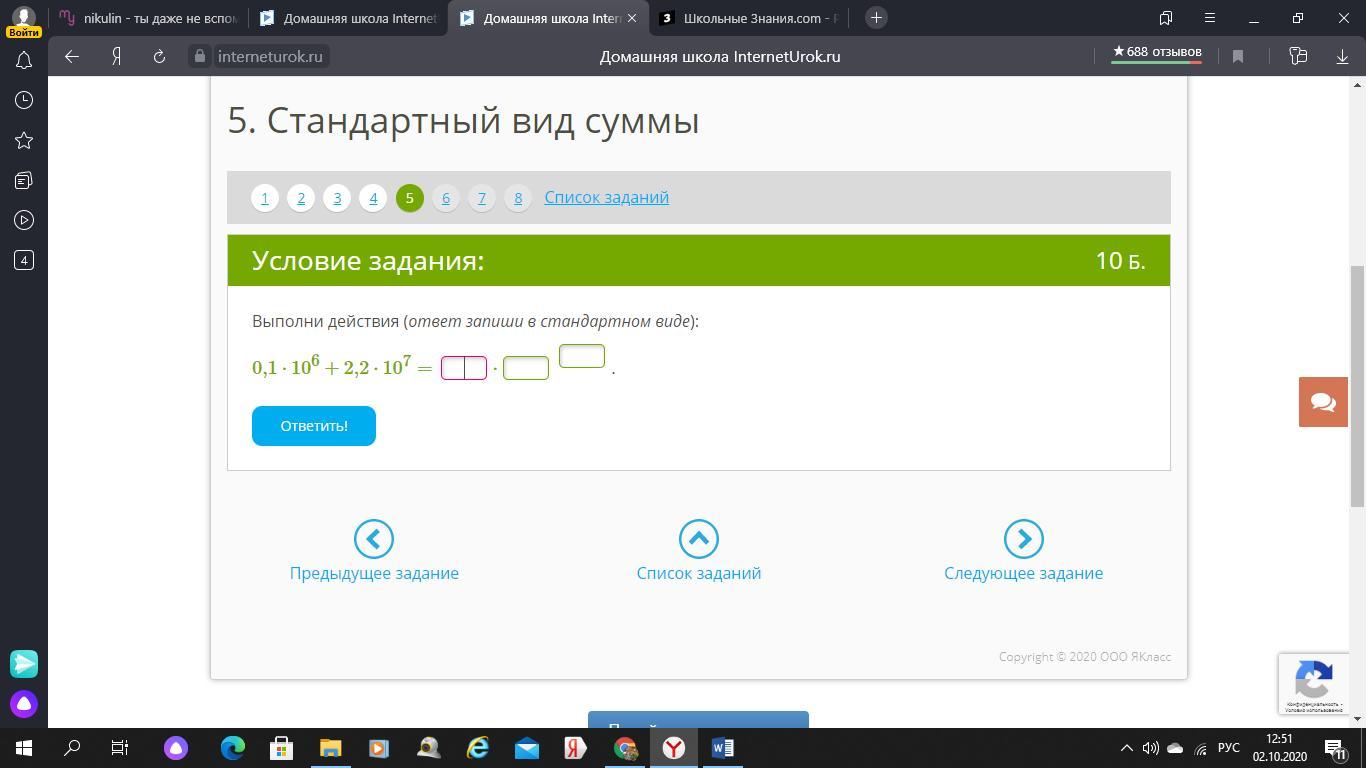This screenshot has width=1366, height=768.
Task: Open Microsoft Word from the taskbar
Action: [722, 748]
